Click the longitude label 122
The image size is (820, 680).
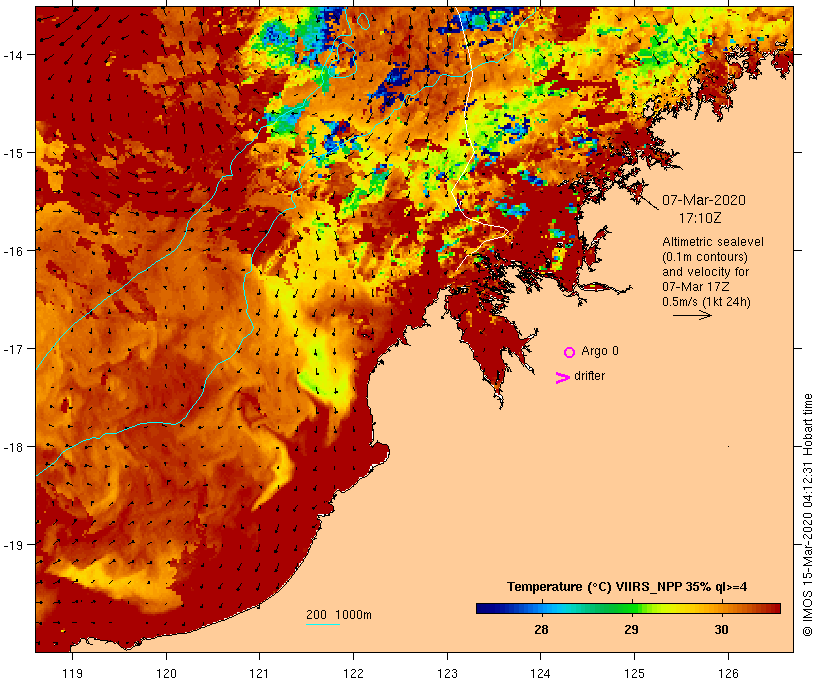click(354, 673)
